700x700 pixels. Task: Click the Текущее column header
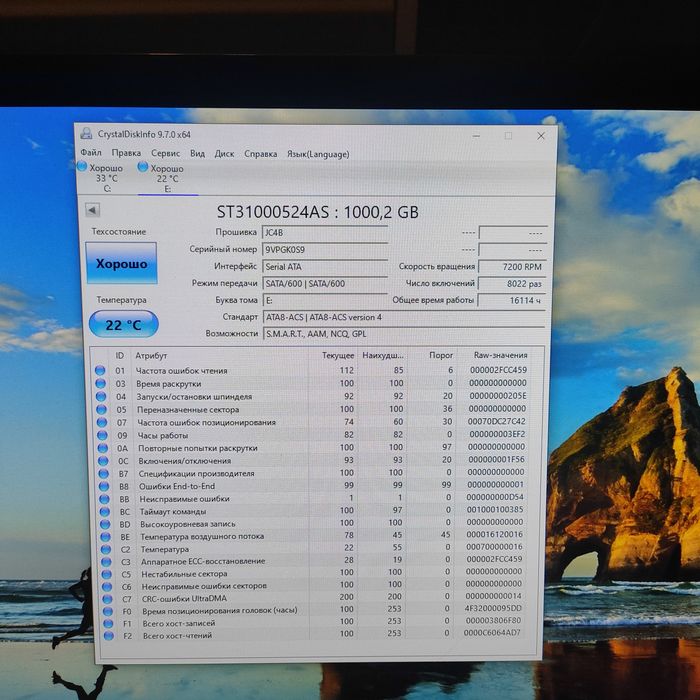pos(338,355)
